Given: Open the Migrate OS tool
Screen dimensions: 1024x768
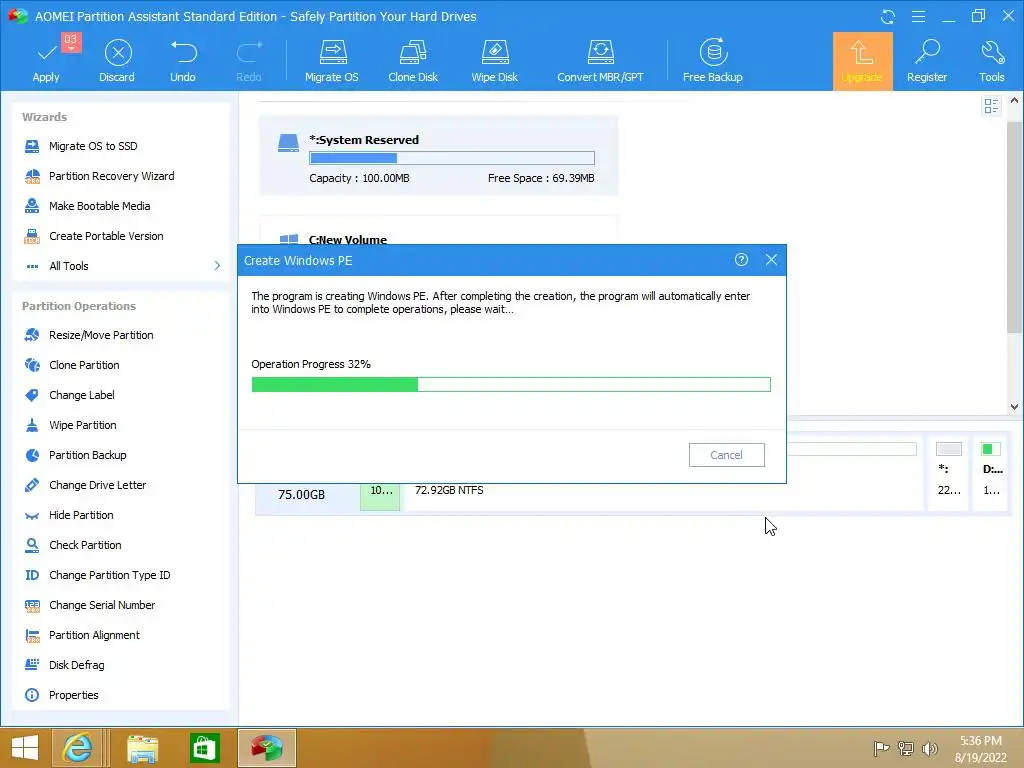Looking at the screenshot, I should [332, 61].
